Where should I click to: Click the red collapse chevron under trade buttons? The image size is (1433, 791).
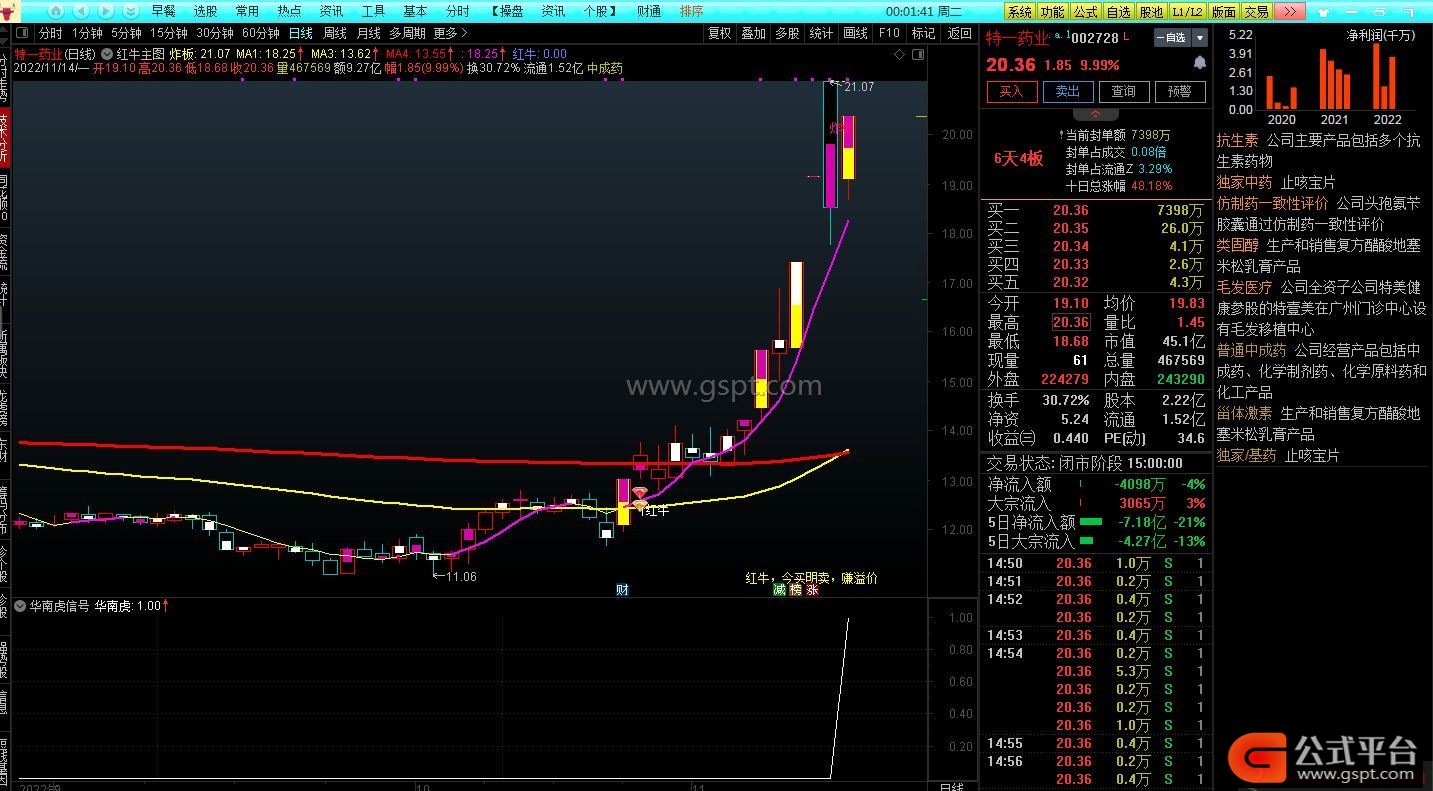tap(1096, 115)
